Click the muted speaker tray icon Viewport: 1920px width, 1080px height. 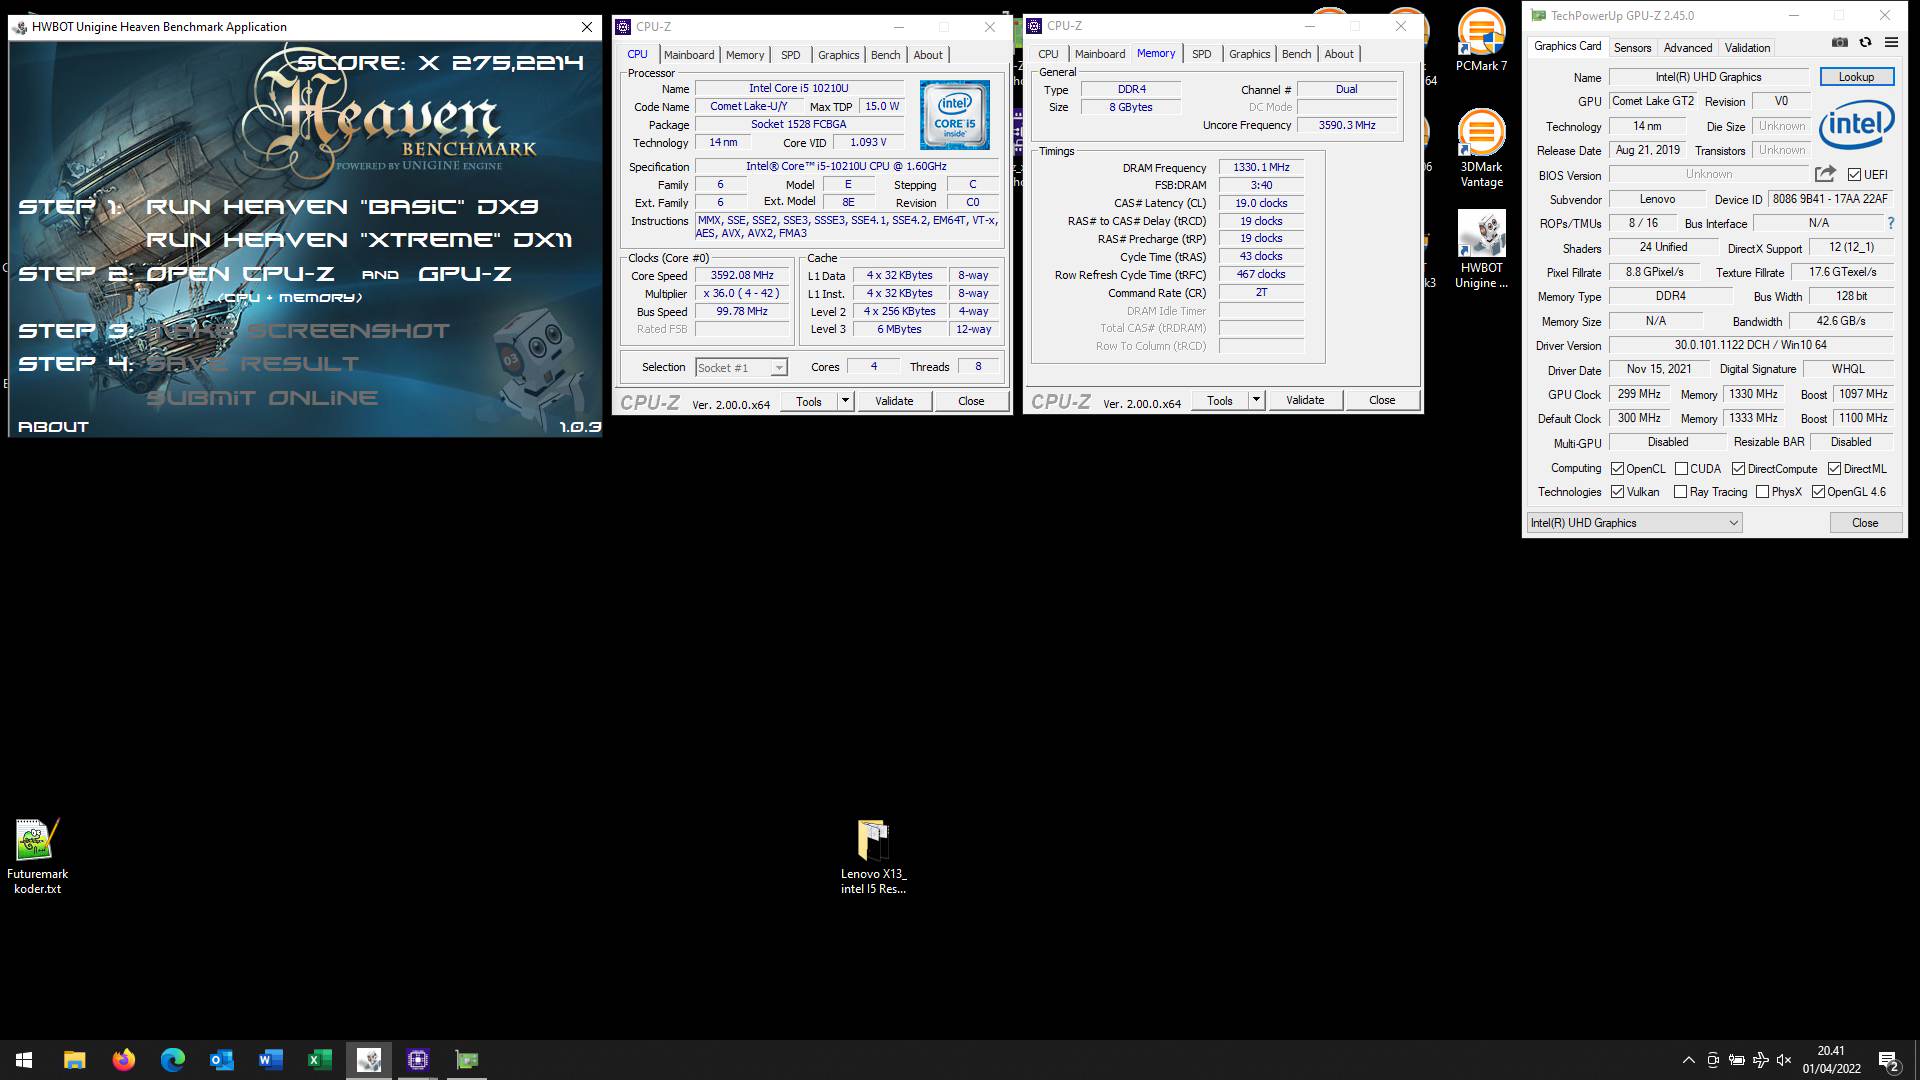click(1785, 1060)
